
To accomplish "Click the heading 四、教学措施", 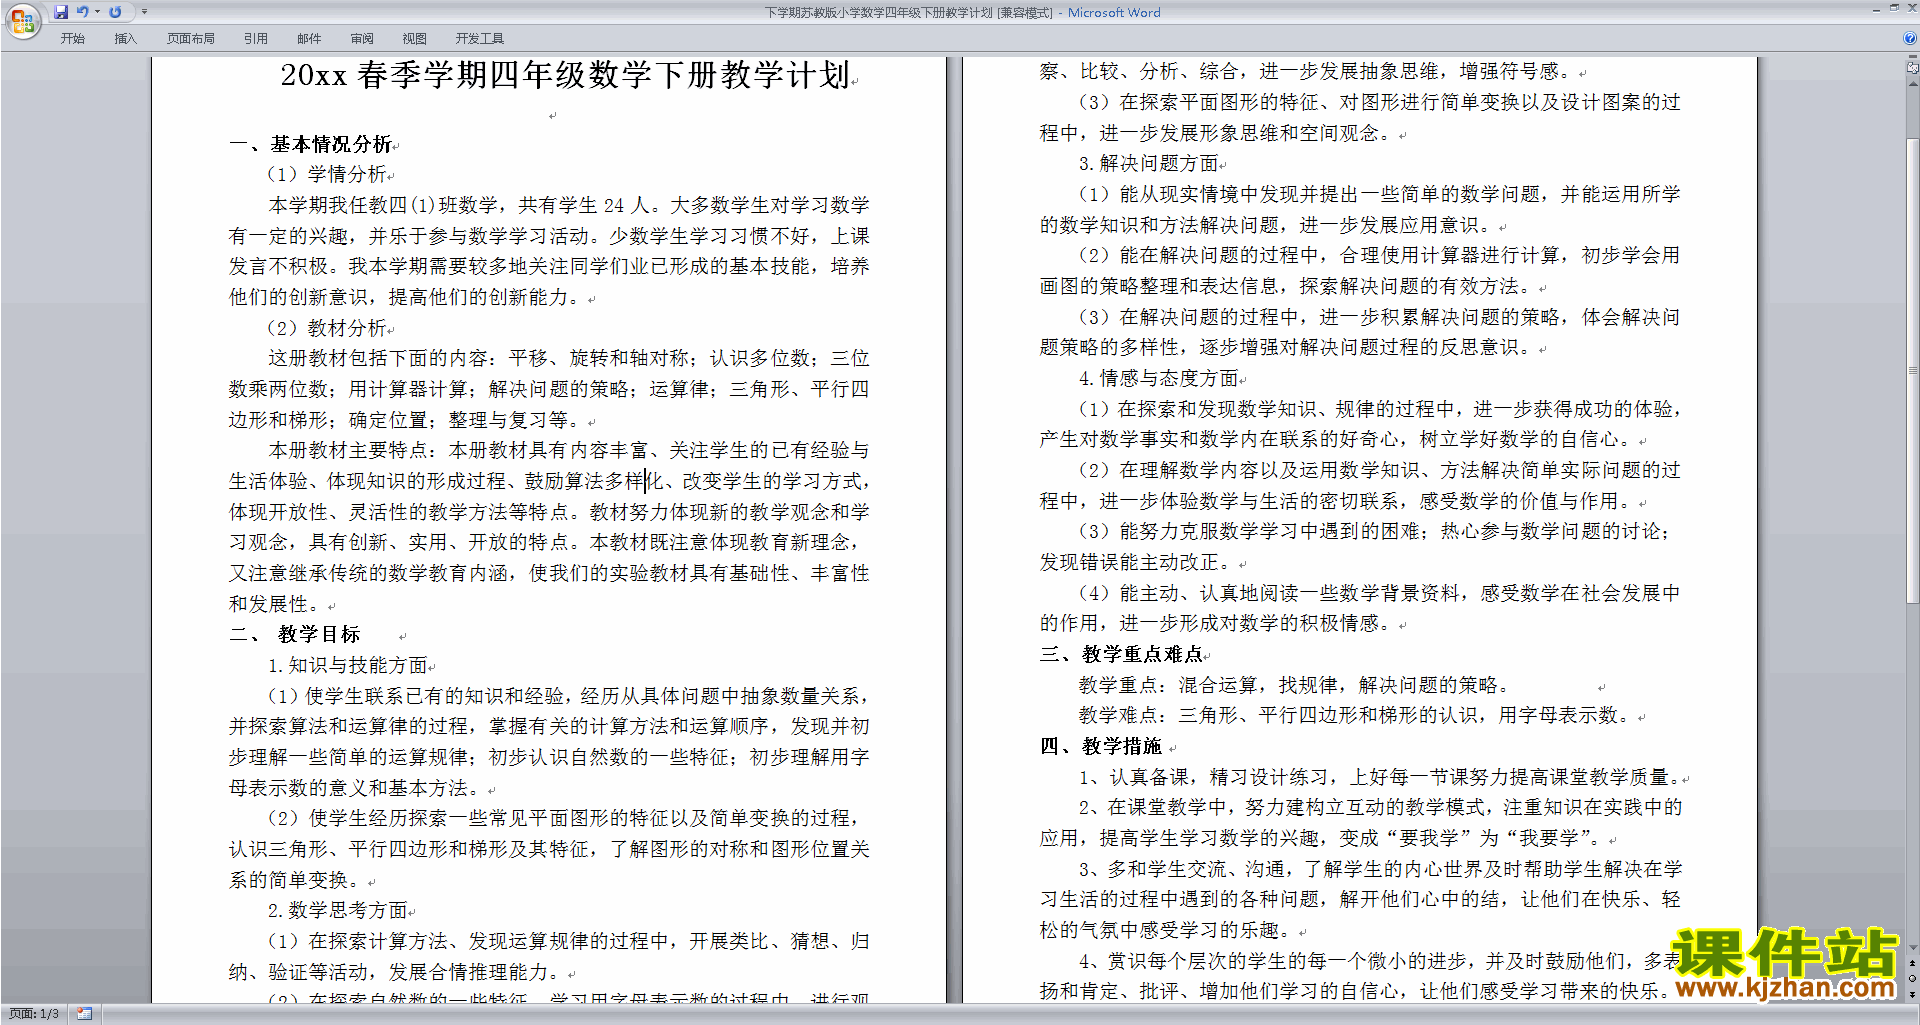I will coord(1101,746).
